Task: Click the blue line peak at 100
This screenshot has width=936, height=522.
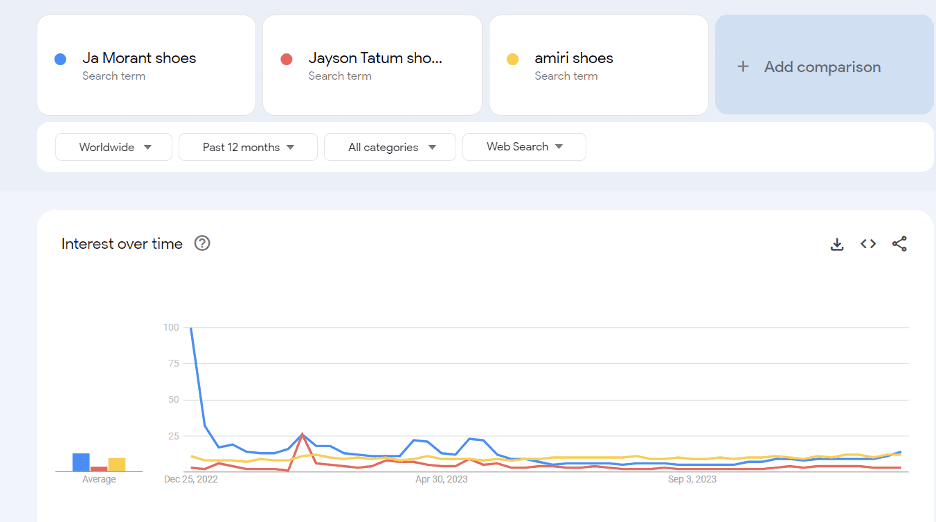Action: tap(191, 328)
